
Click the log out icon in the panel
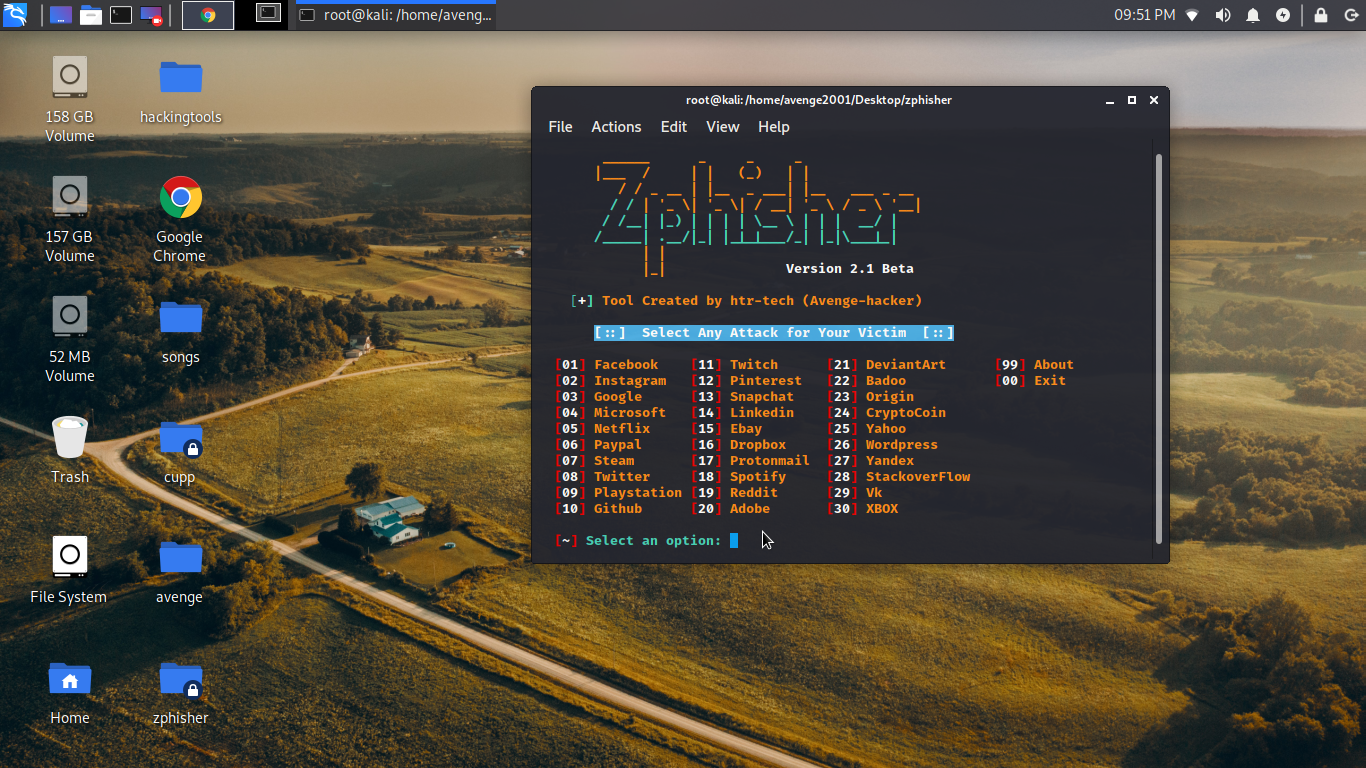pos(1349,15)
